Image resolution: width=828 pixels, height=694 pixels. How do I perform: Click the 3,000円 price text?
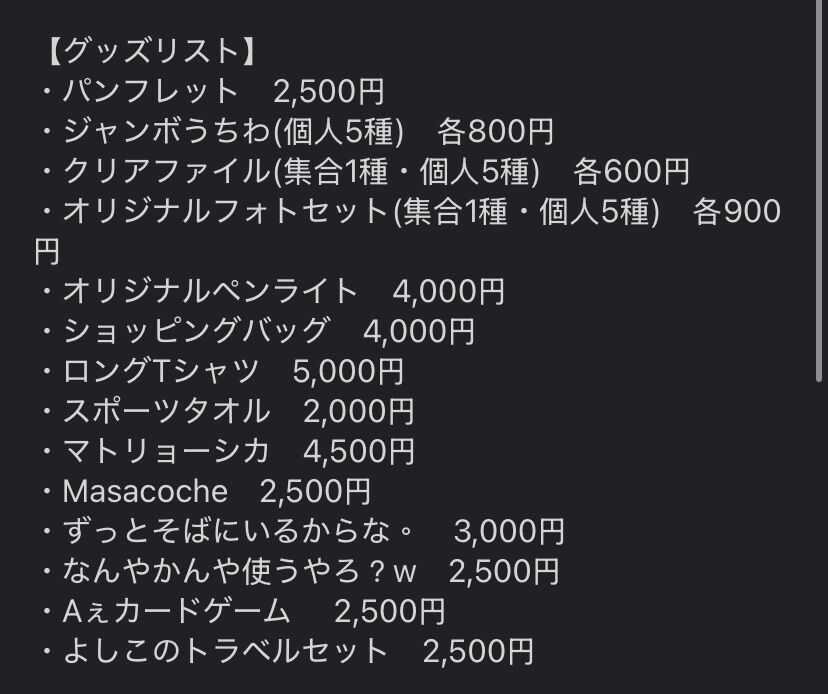(509, 532)
